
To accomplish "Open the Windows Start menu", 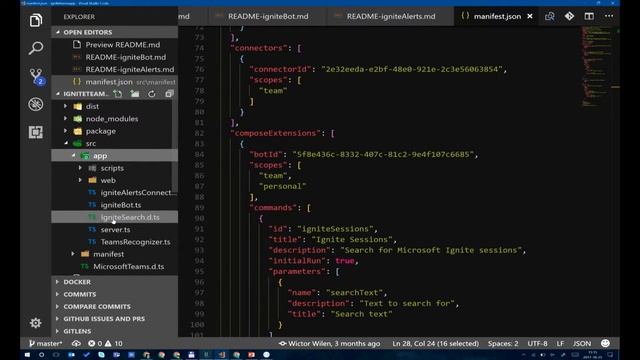I will [x=27, y=355].
